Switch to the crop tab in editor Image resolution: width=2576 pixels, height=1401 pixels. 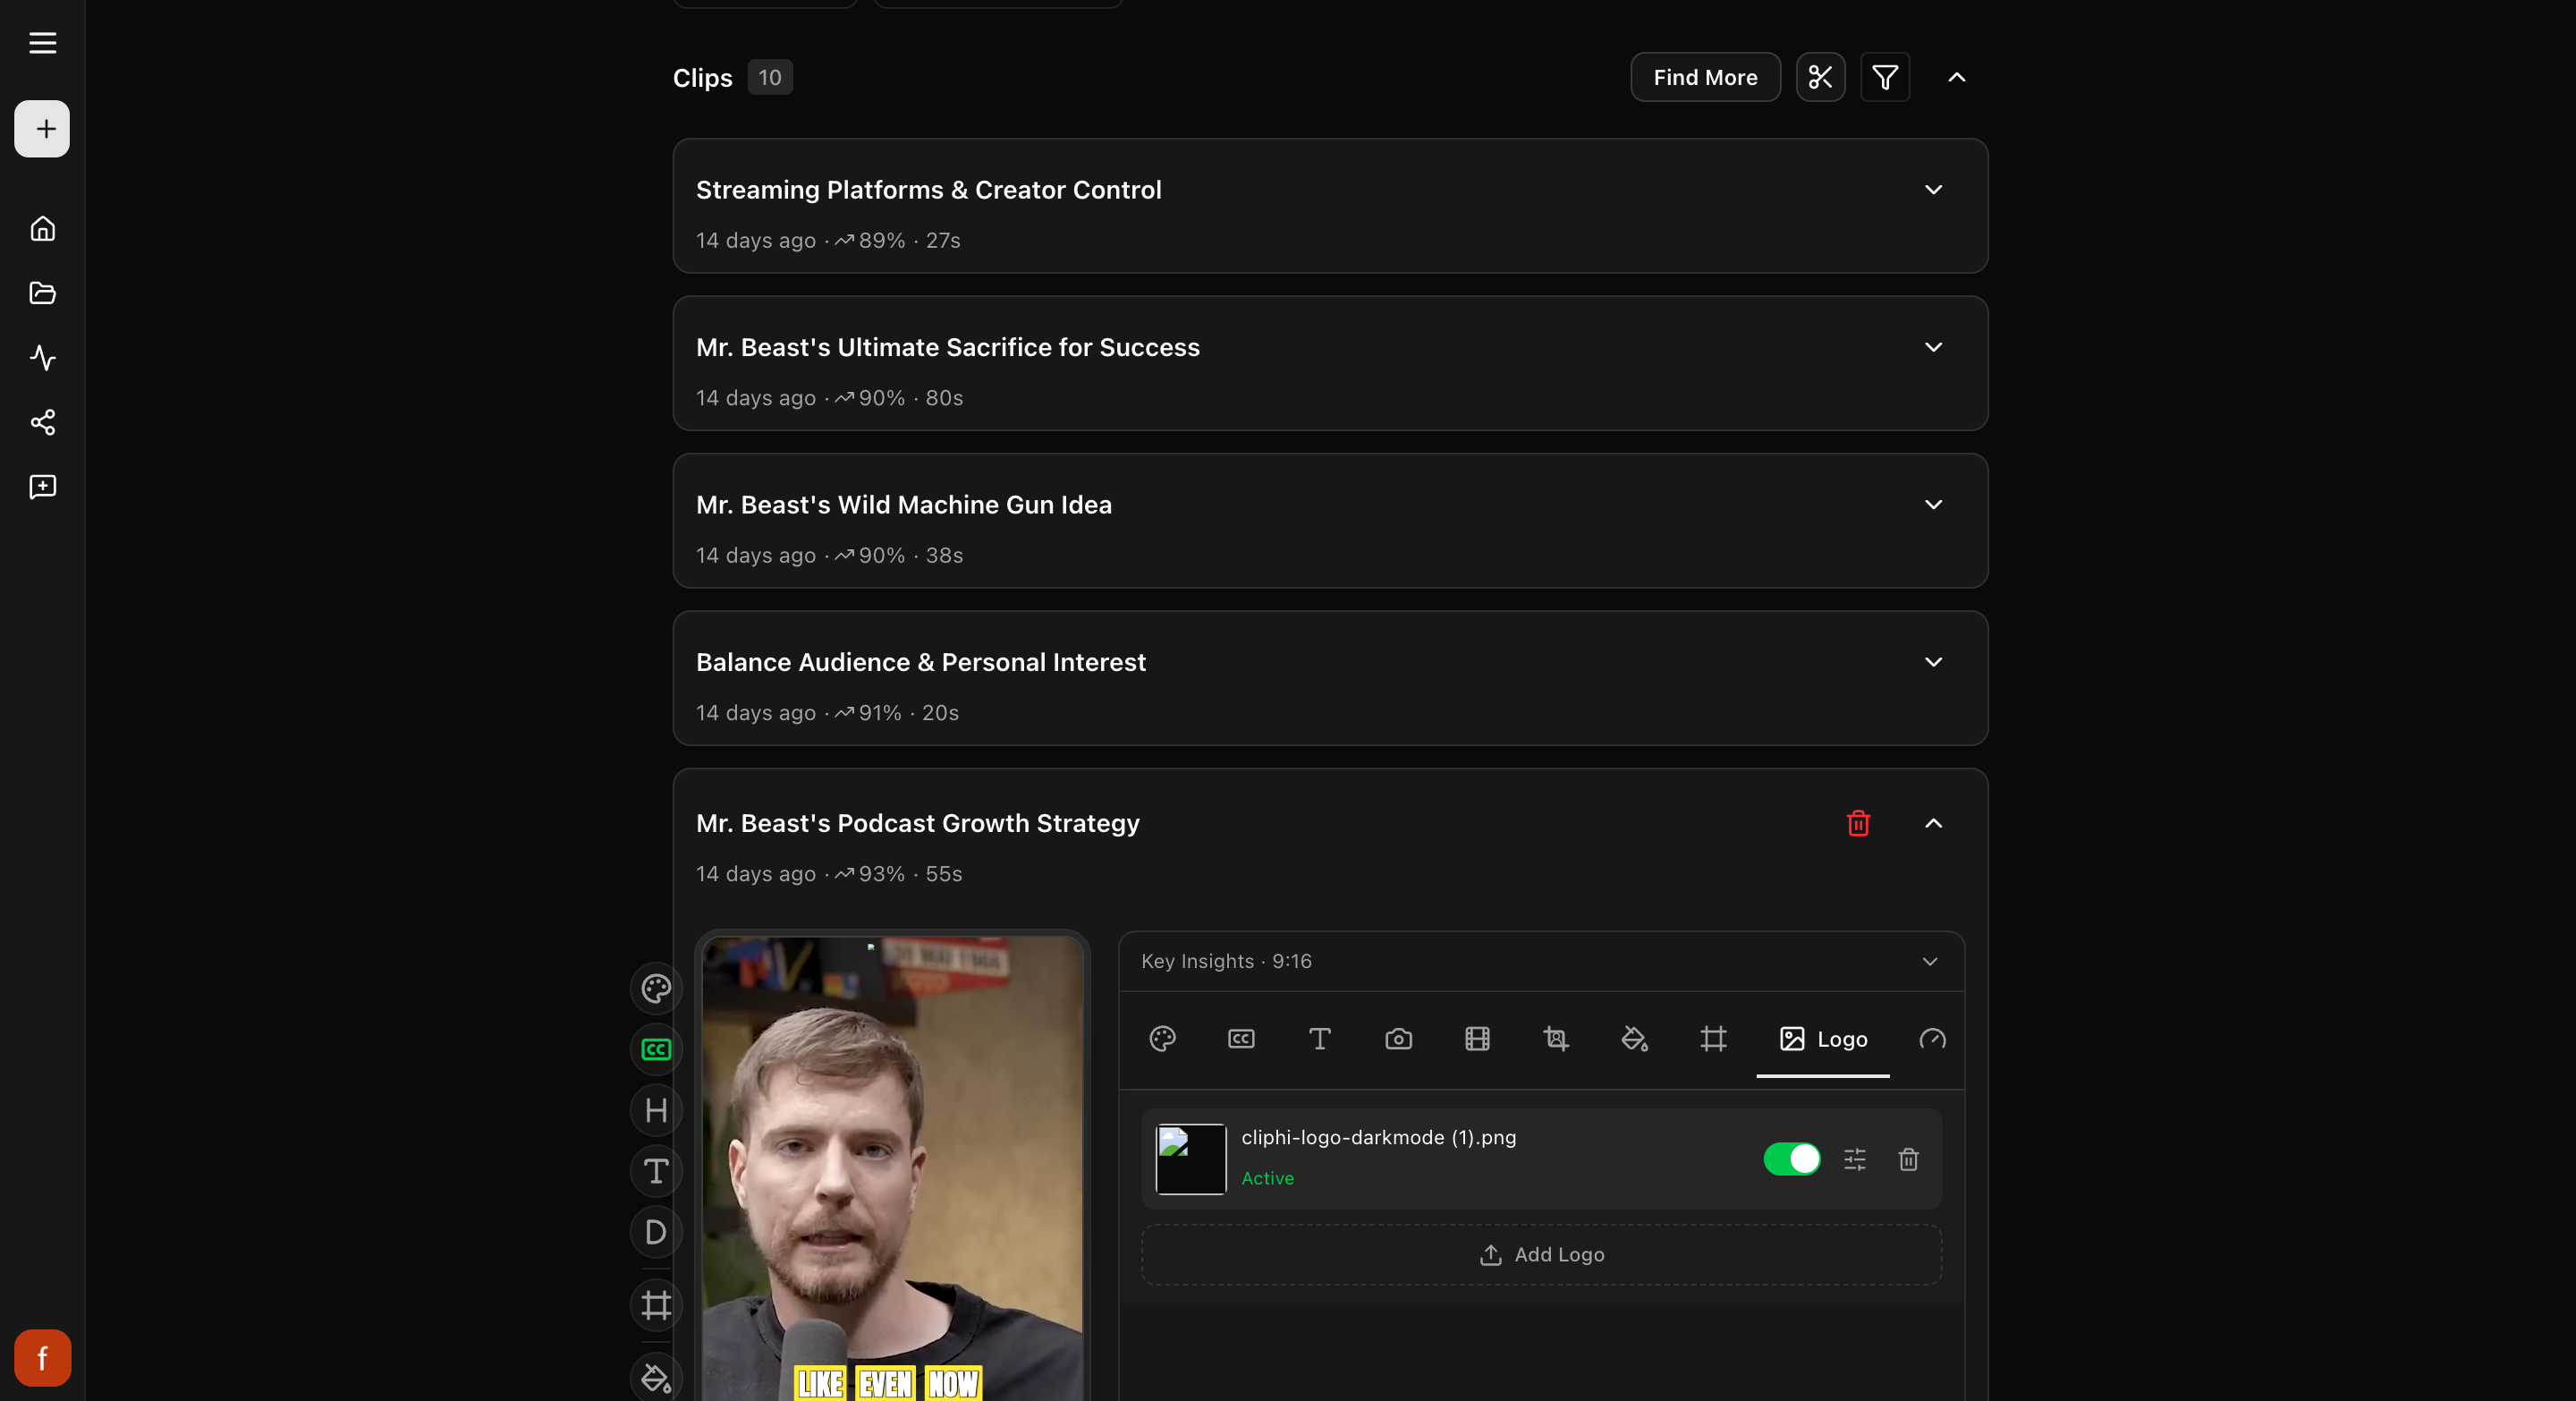pos(1555,1039)
